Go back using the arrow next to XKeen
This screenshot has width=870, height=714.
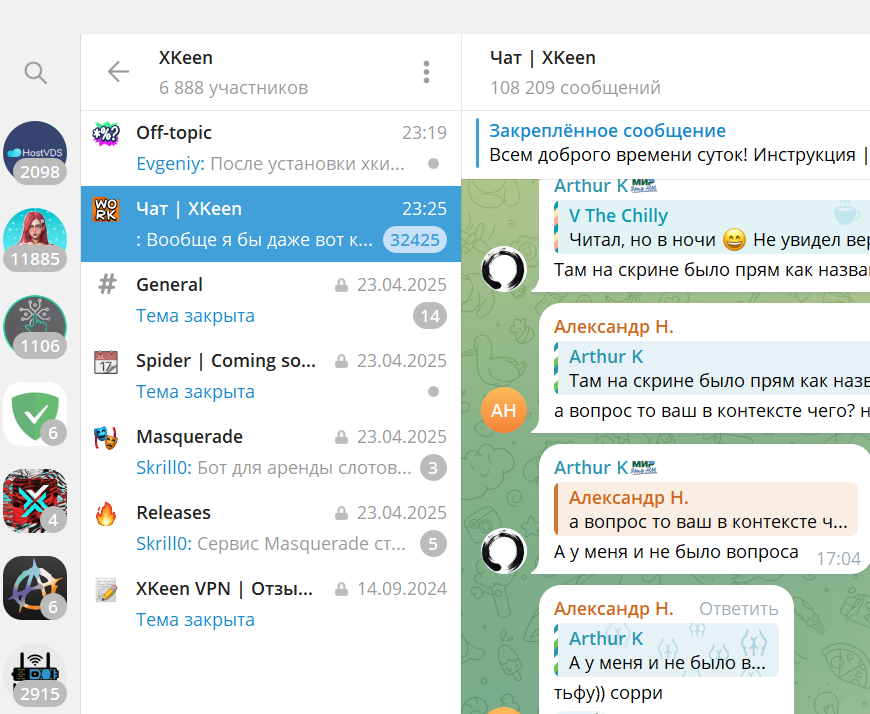(118, 72)
